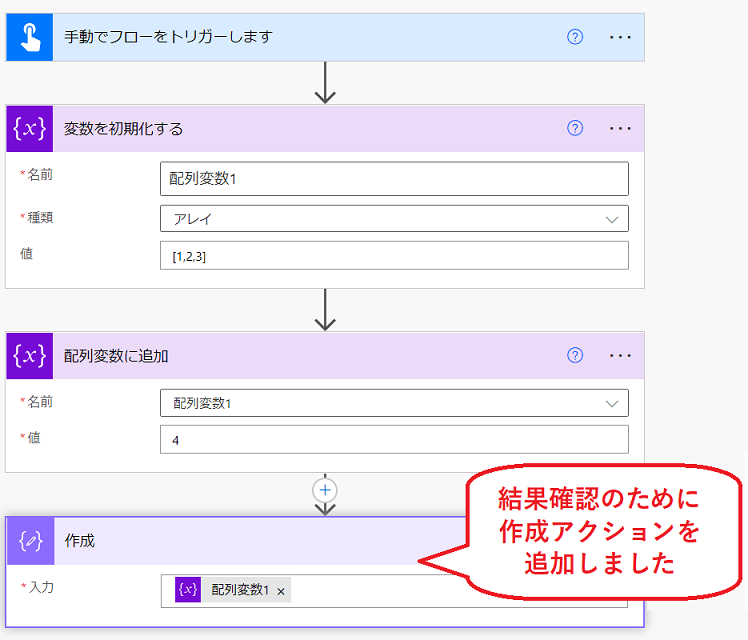Open help for the manual trigger step

coord(575,37)
